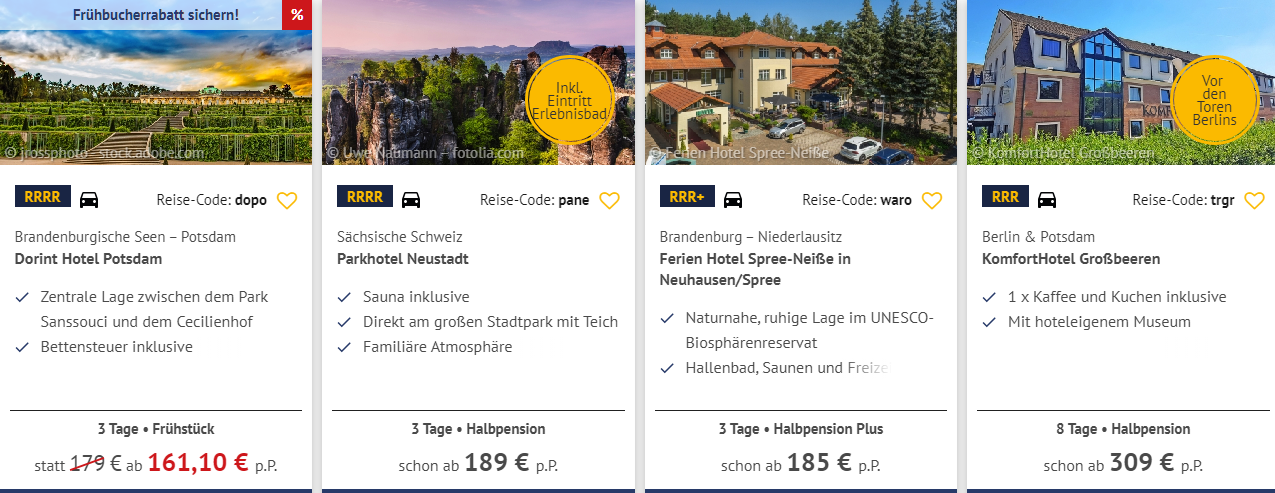Click the red percent discount badge
The image size is (1275, 493).
[x=297, y=15]
